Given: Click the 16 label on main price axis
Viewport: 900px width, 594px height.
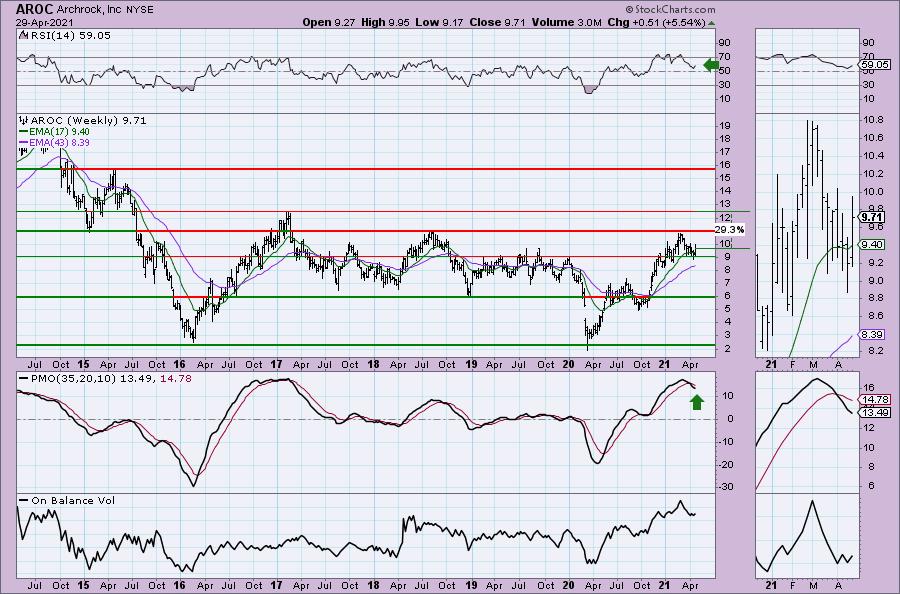Looking at the screenshot, I should (x=724, y=165).
